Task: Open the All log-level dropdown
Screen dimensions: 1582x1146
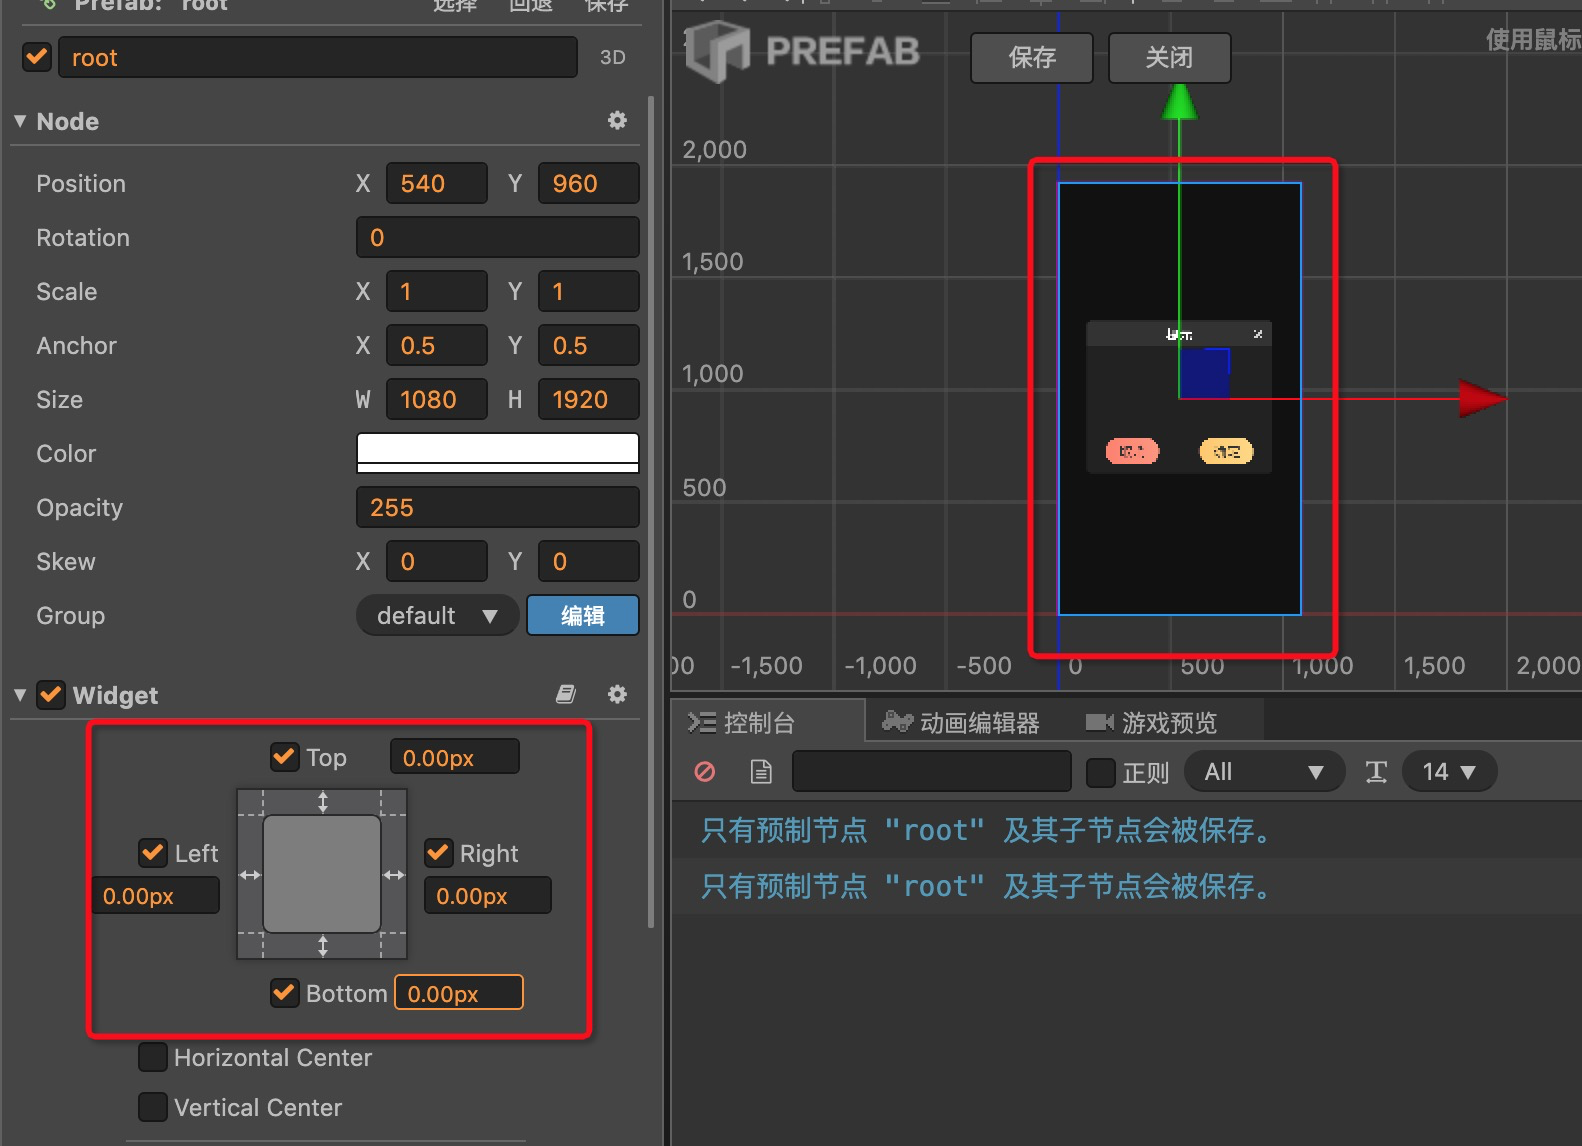Action: point(1264,771)
